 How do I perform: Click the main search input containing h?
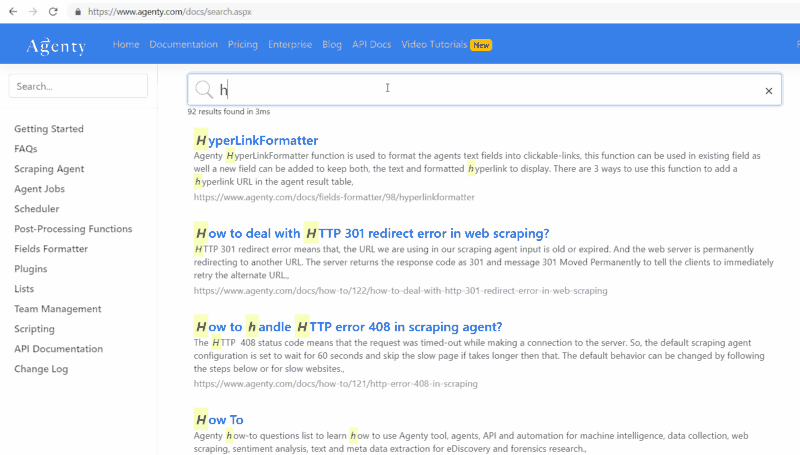click(484, 90)
